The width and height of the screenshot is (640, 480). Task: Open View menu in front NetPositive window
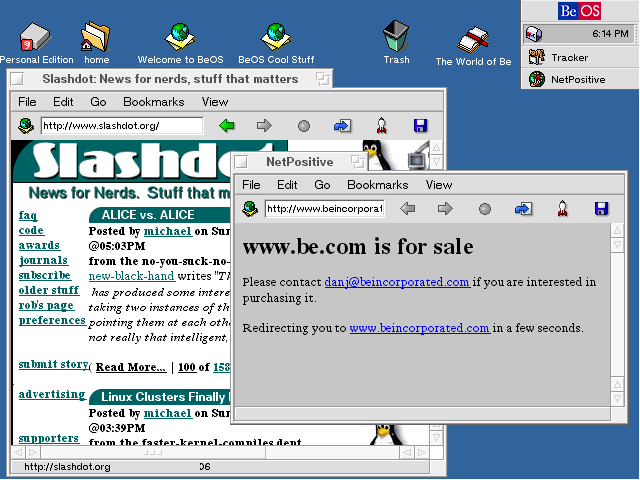coord(439,185)
